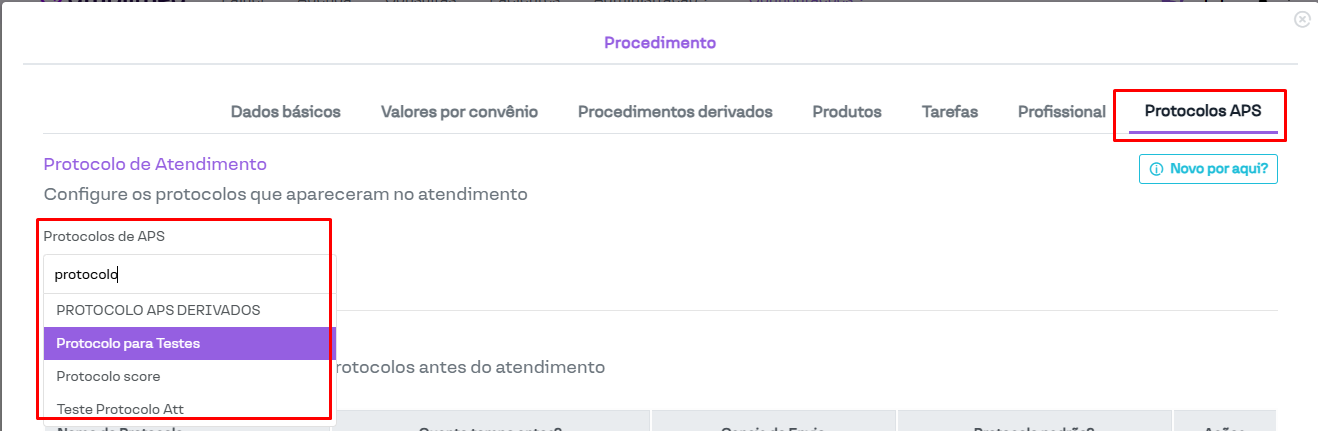Open the "Novo por aqui?" help button

coord(1208,169)
